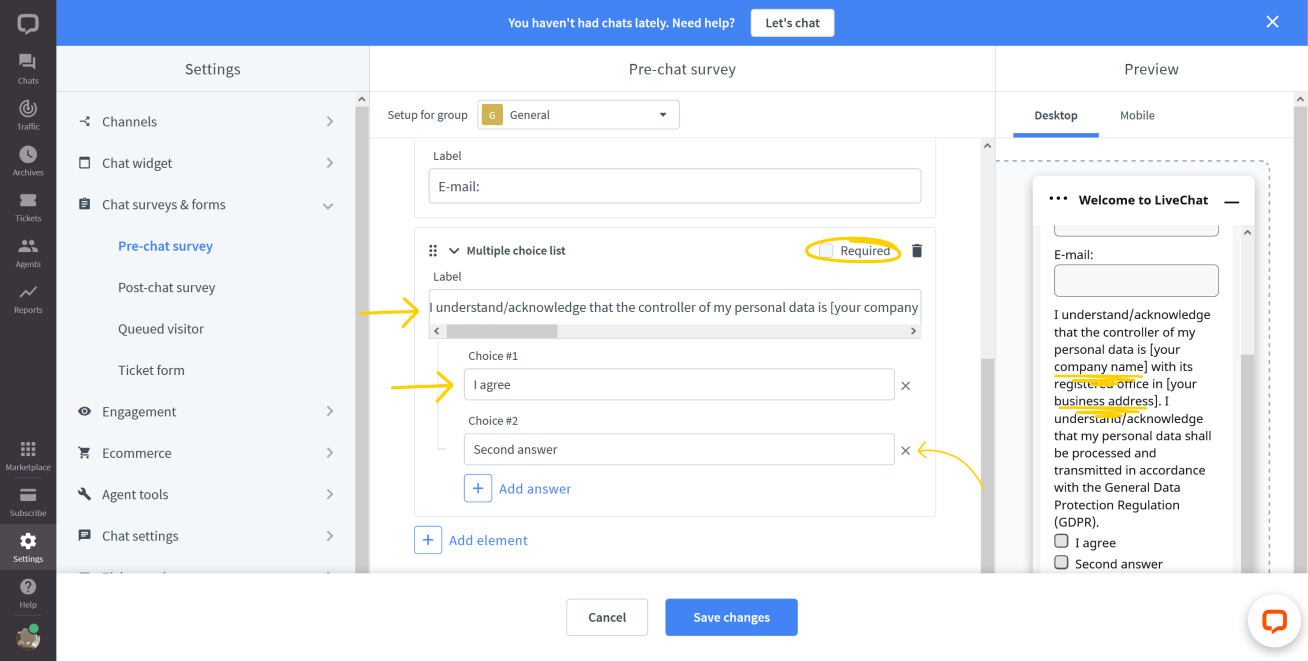Open the Reports chart icon
Image resolution: width=1308 pixels, height=661 pixels.
pos(28,298)
